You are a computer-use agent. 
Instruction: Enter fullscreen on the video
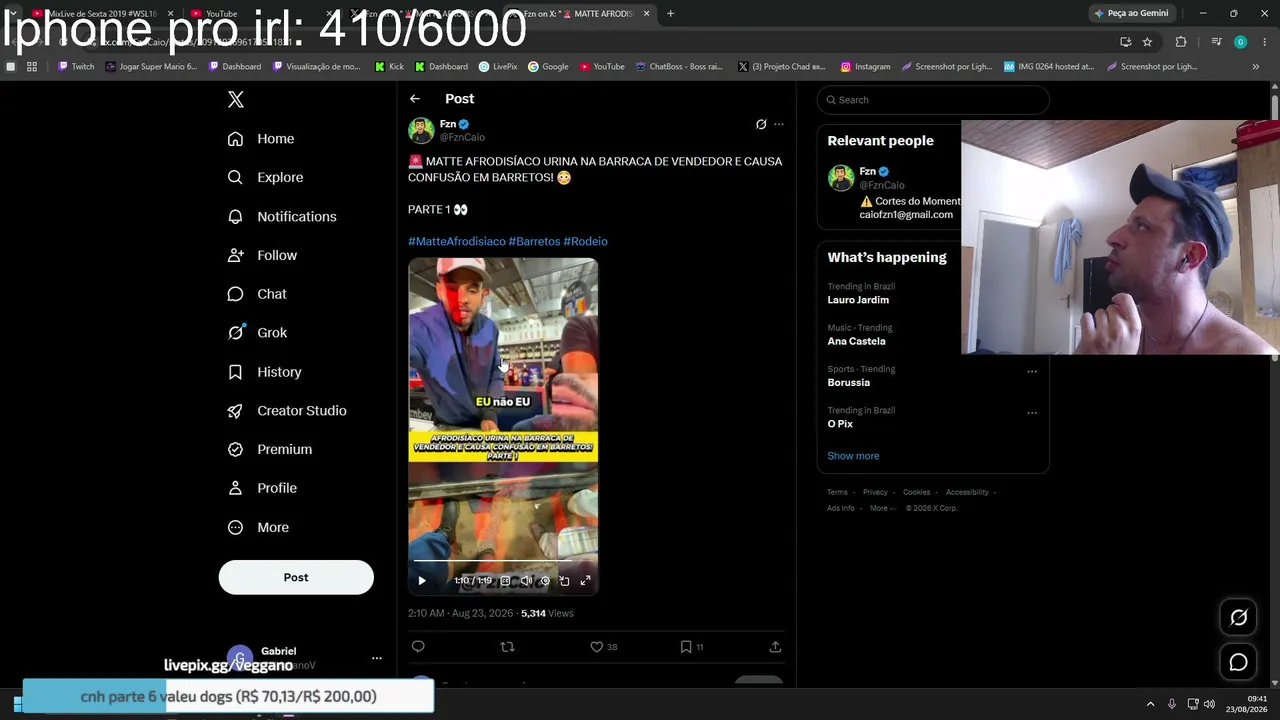[x=585, y=581]
